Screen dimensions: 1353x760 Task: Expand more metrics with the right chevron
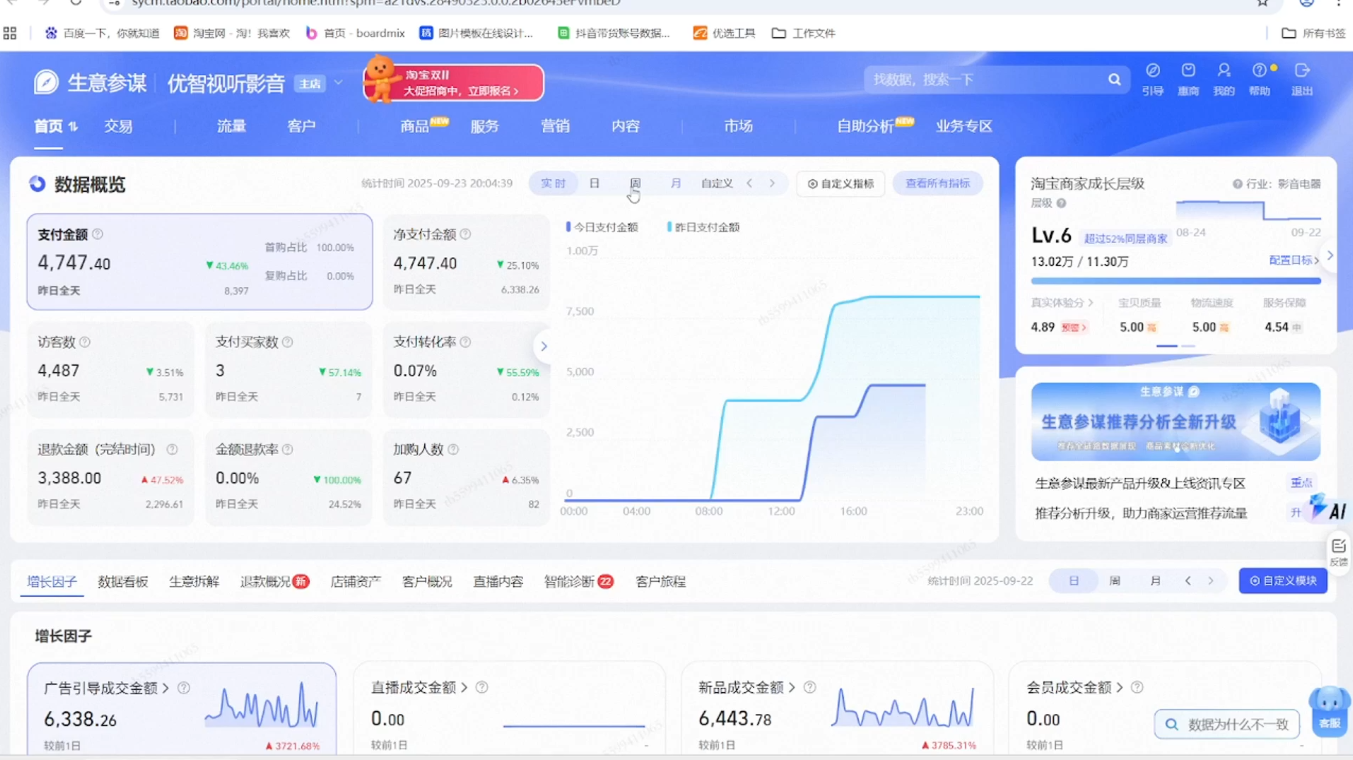(544, 347)
